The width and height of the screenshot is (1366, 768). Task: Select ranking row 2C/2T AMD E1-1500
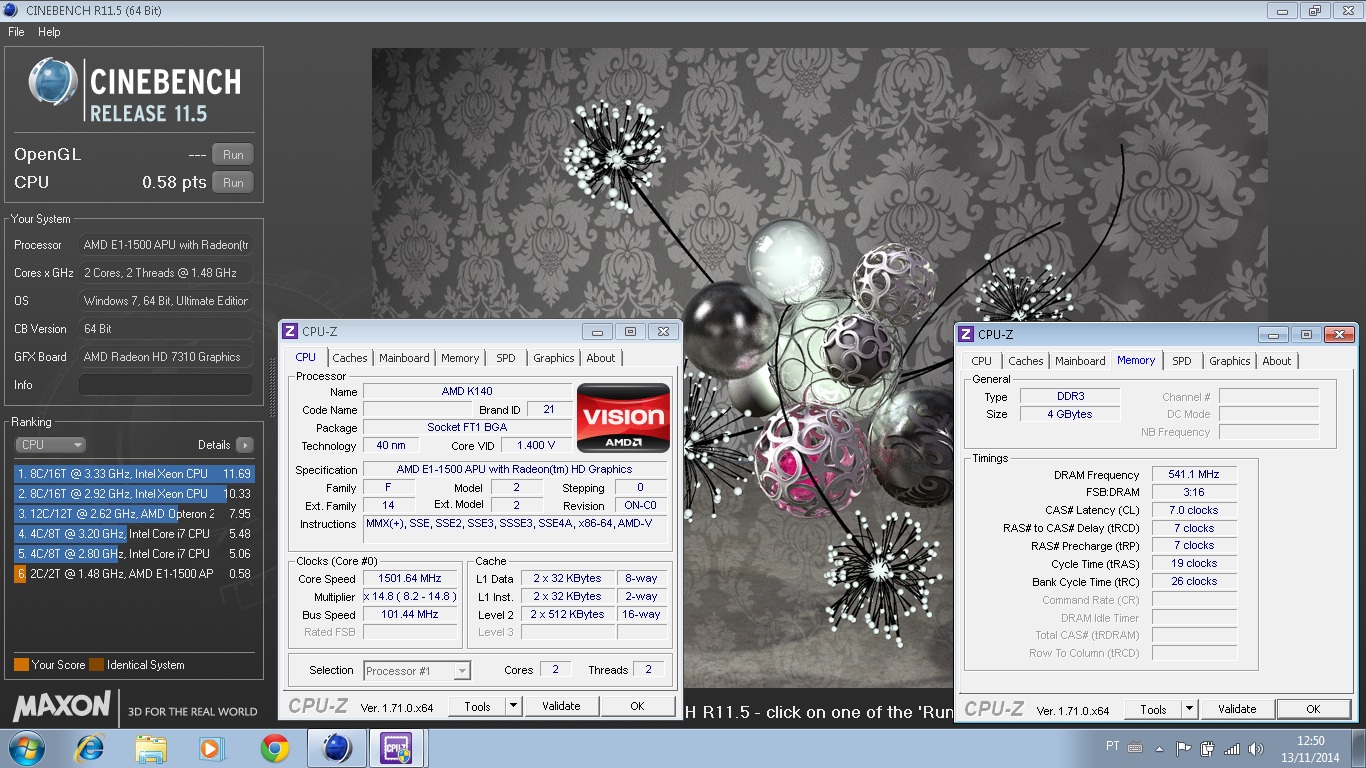pyautogui.click(x=134, y=574)
